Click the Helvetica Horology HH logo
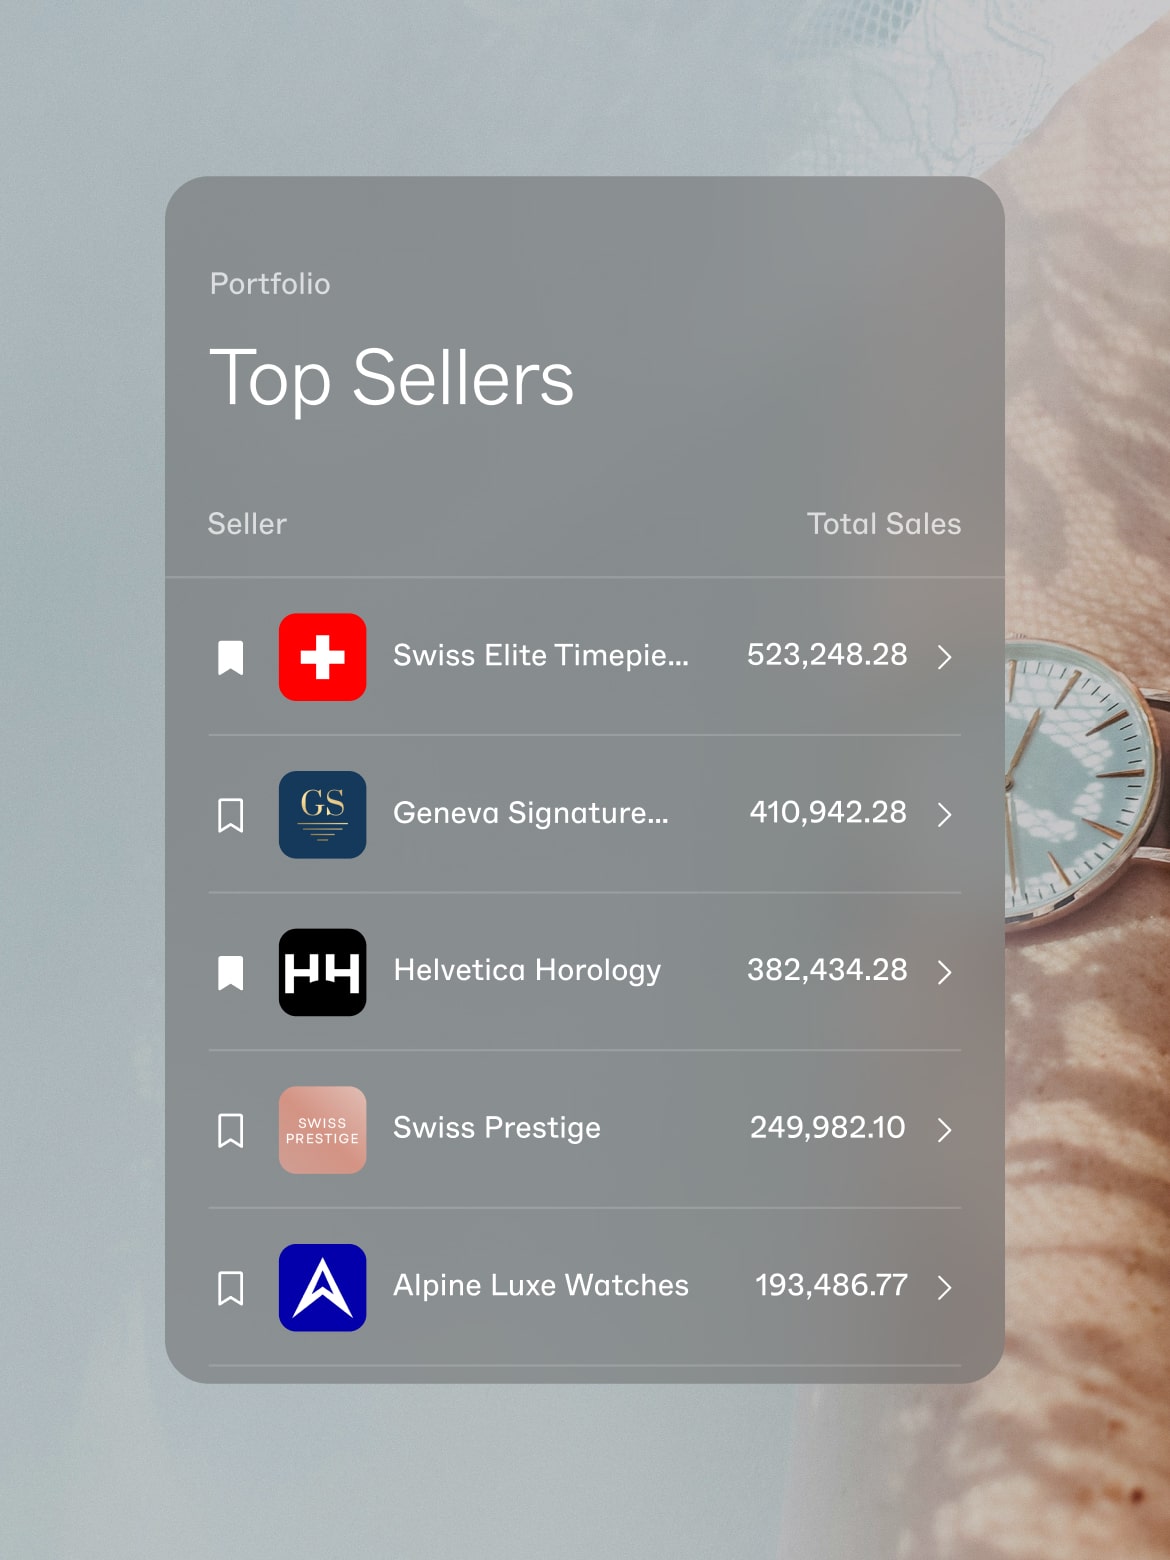The height and width of the screenshot is (1560, 1170). click(x=322, y=972)
